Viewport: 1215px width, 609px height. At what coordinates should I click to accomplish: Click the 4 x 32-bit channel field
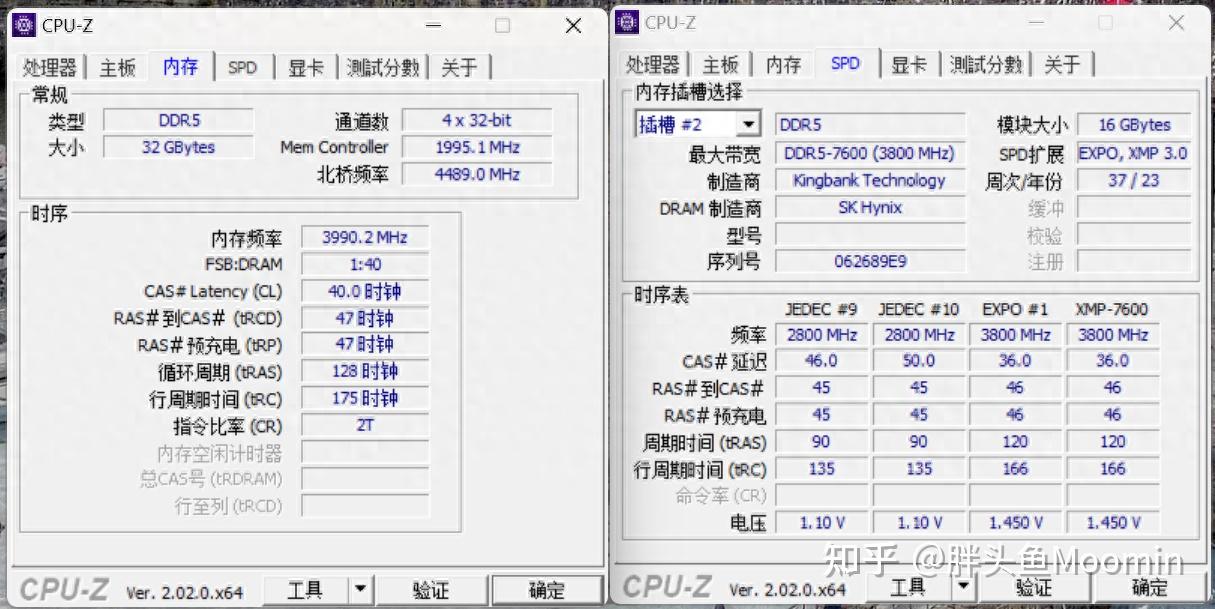(477, 120)
